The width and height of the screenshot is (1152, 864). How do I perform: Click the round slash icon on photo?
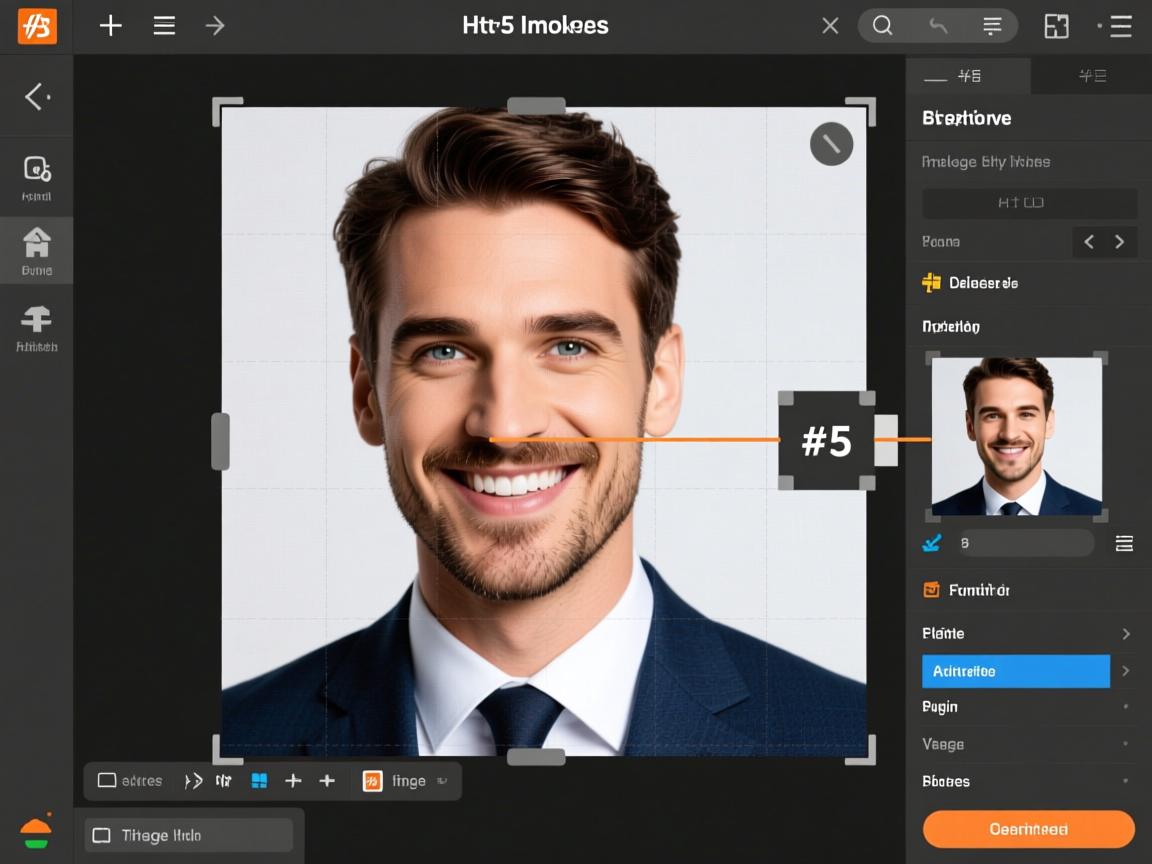[x=831, y=144]
